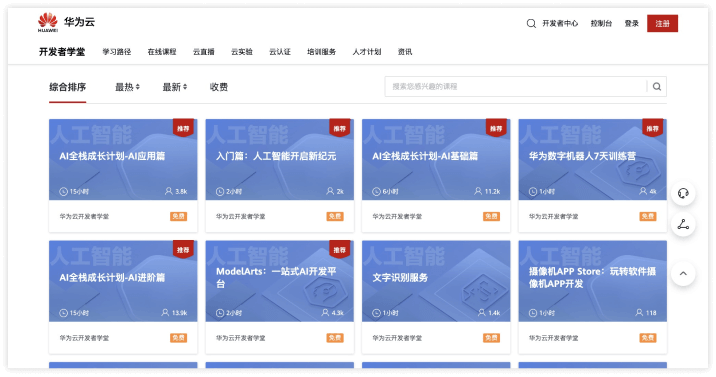Click clock icon on AI全栈成长计划-AI进阶篇 card
716x377 pixels.
pyautogui.click(x=63, y=313)
